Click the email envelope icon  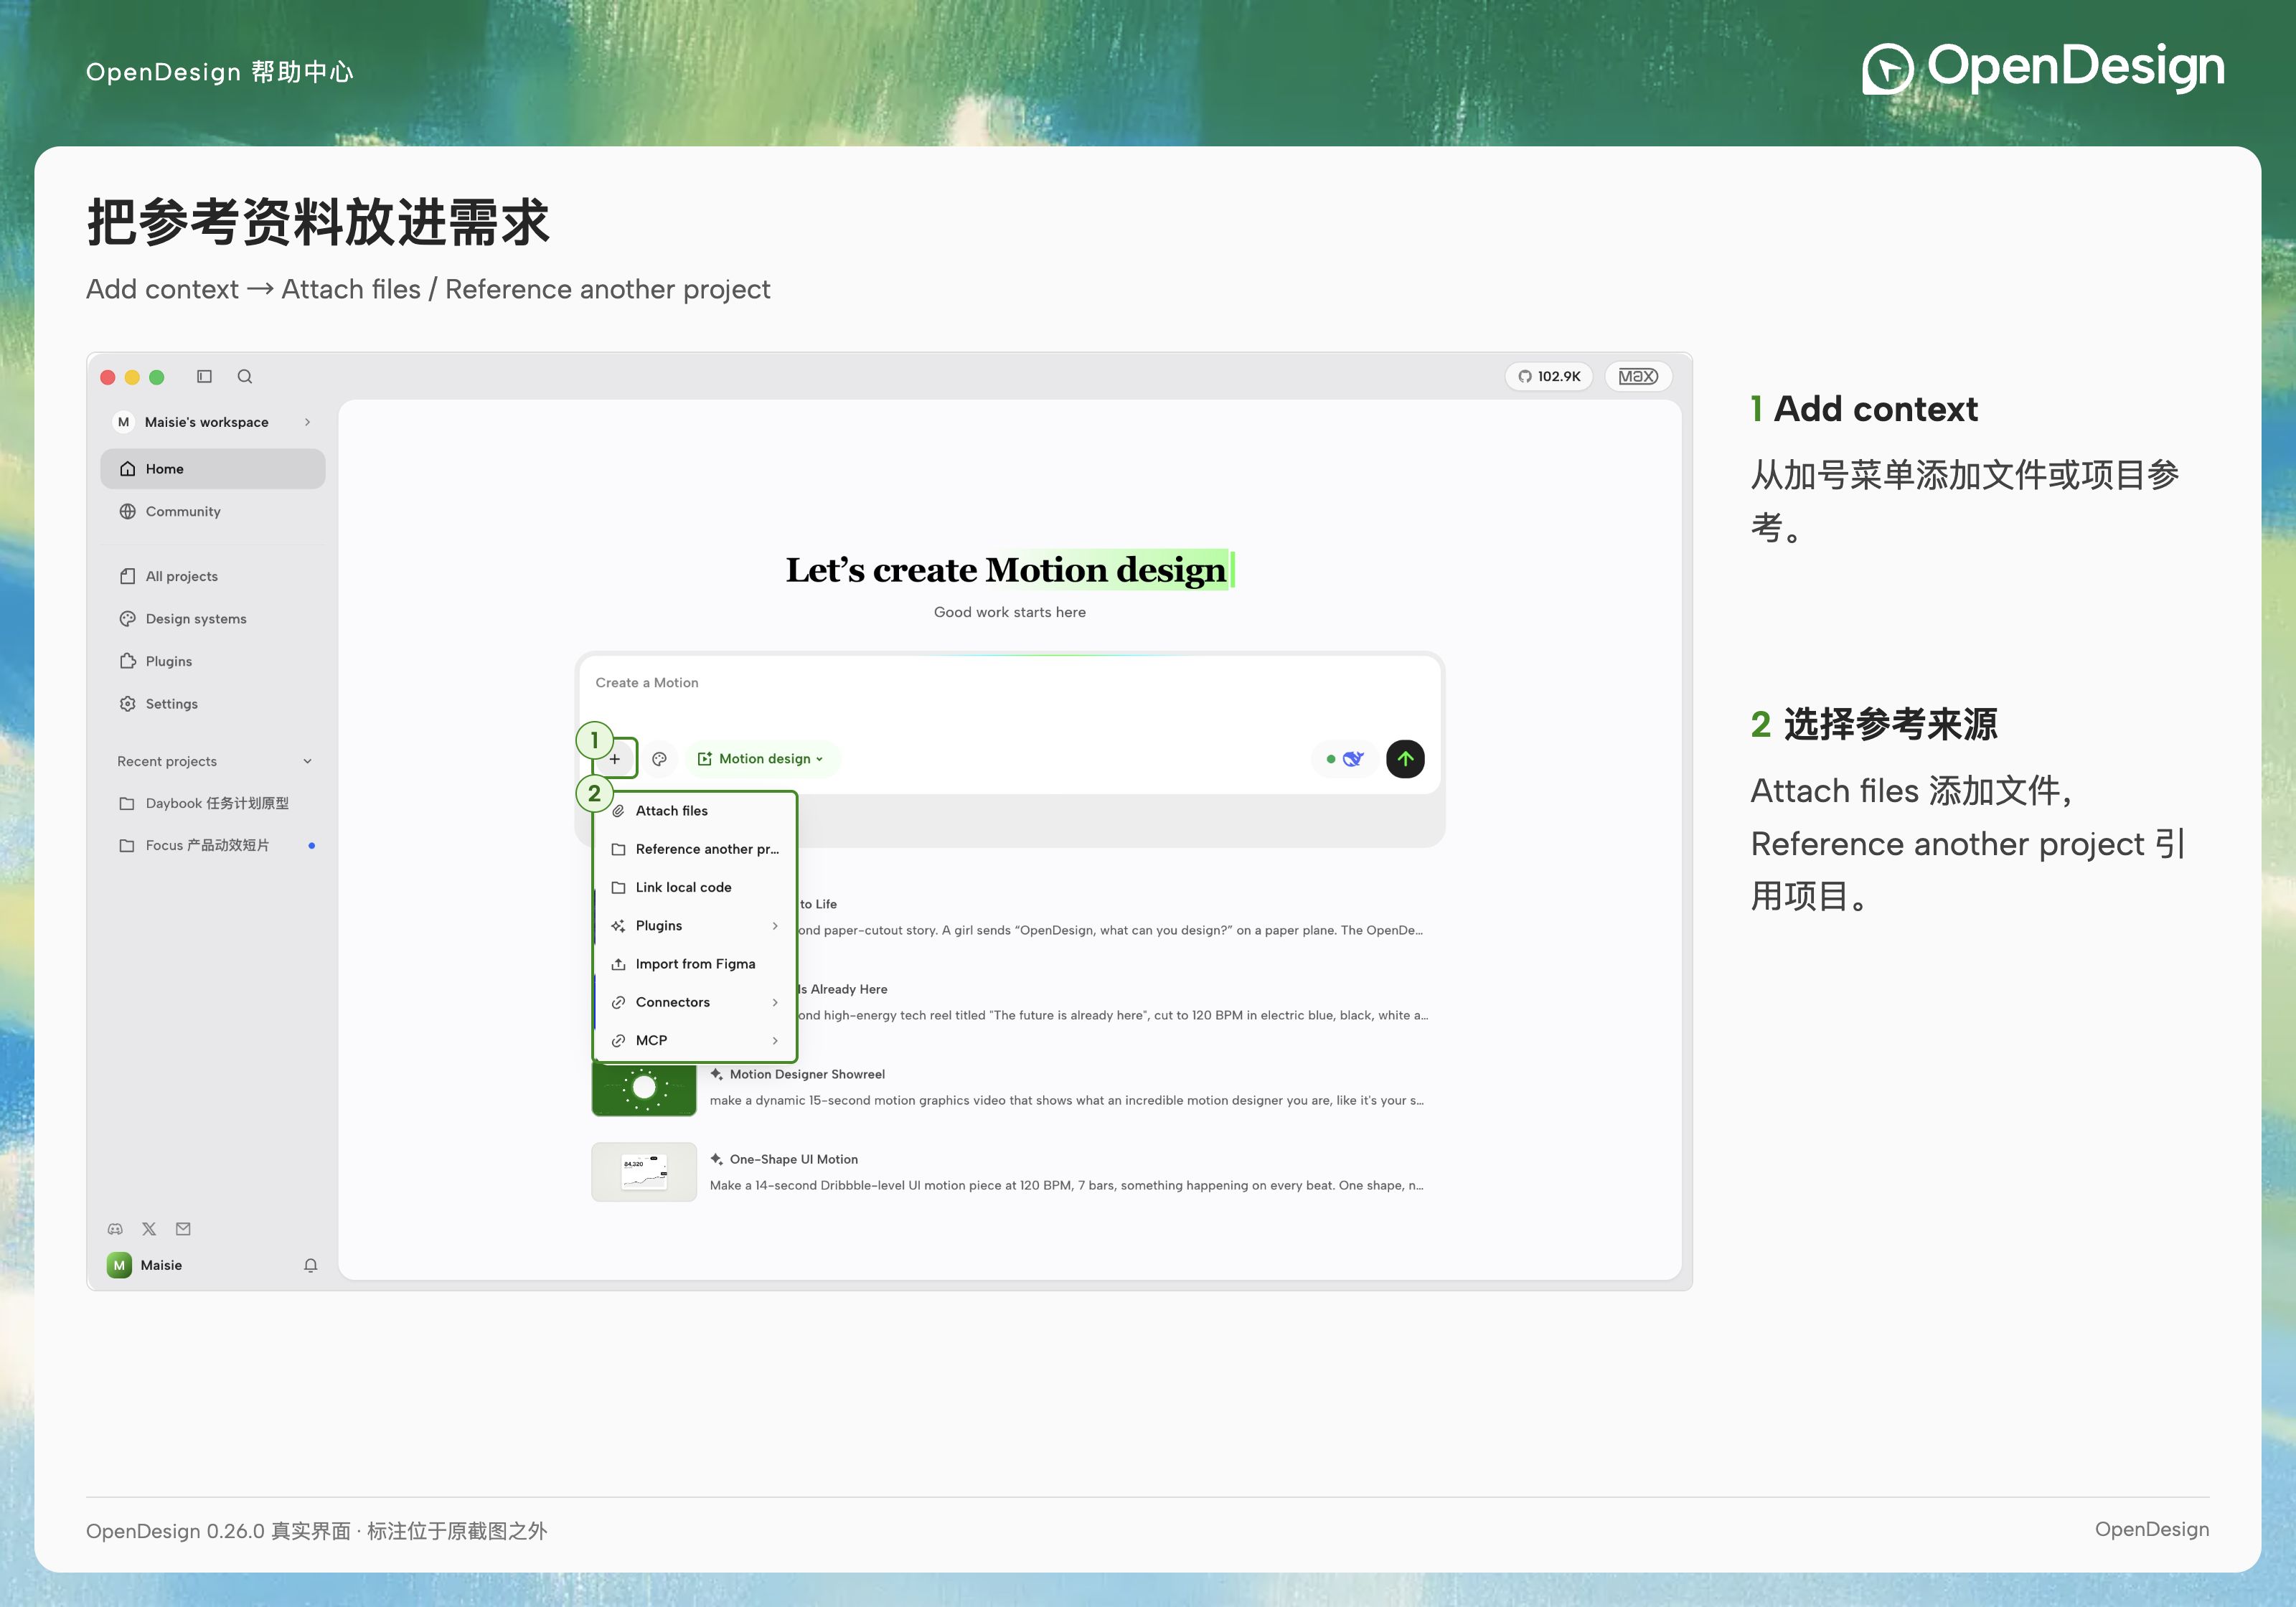[183, 1229]
